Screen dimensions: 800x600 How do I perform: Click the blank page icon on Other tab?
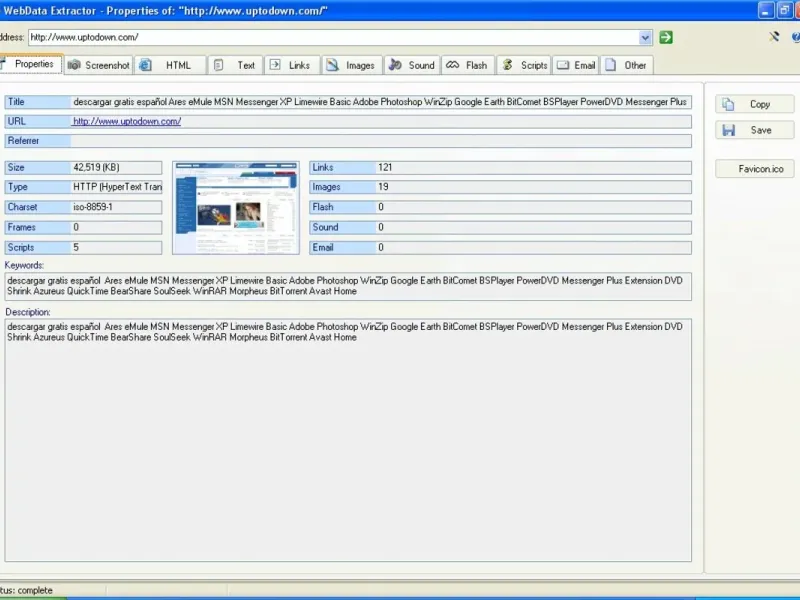click(x=611, y=65)
